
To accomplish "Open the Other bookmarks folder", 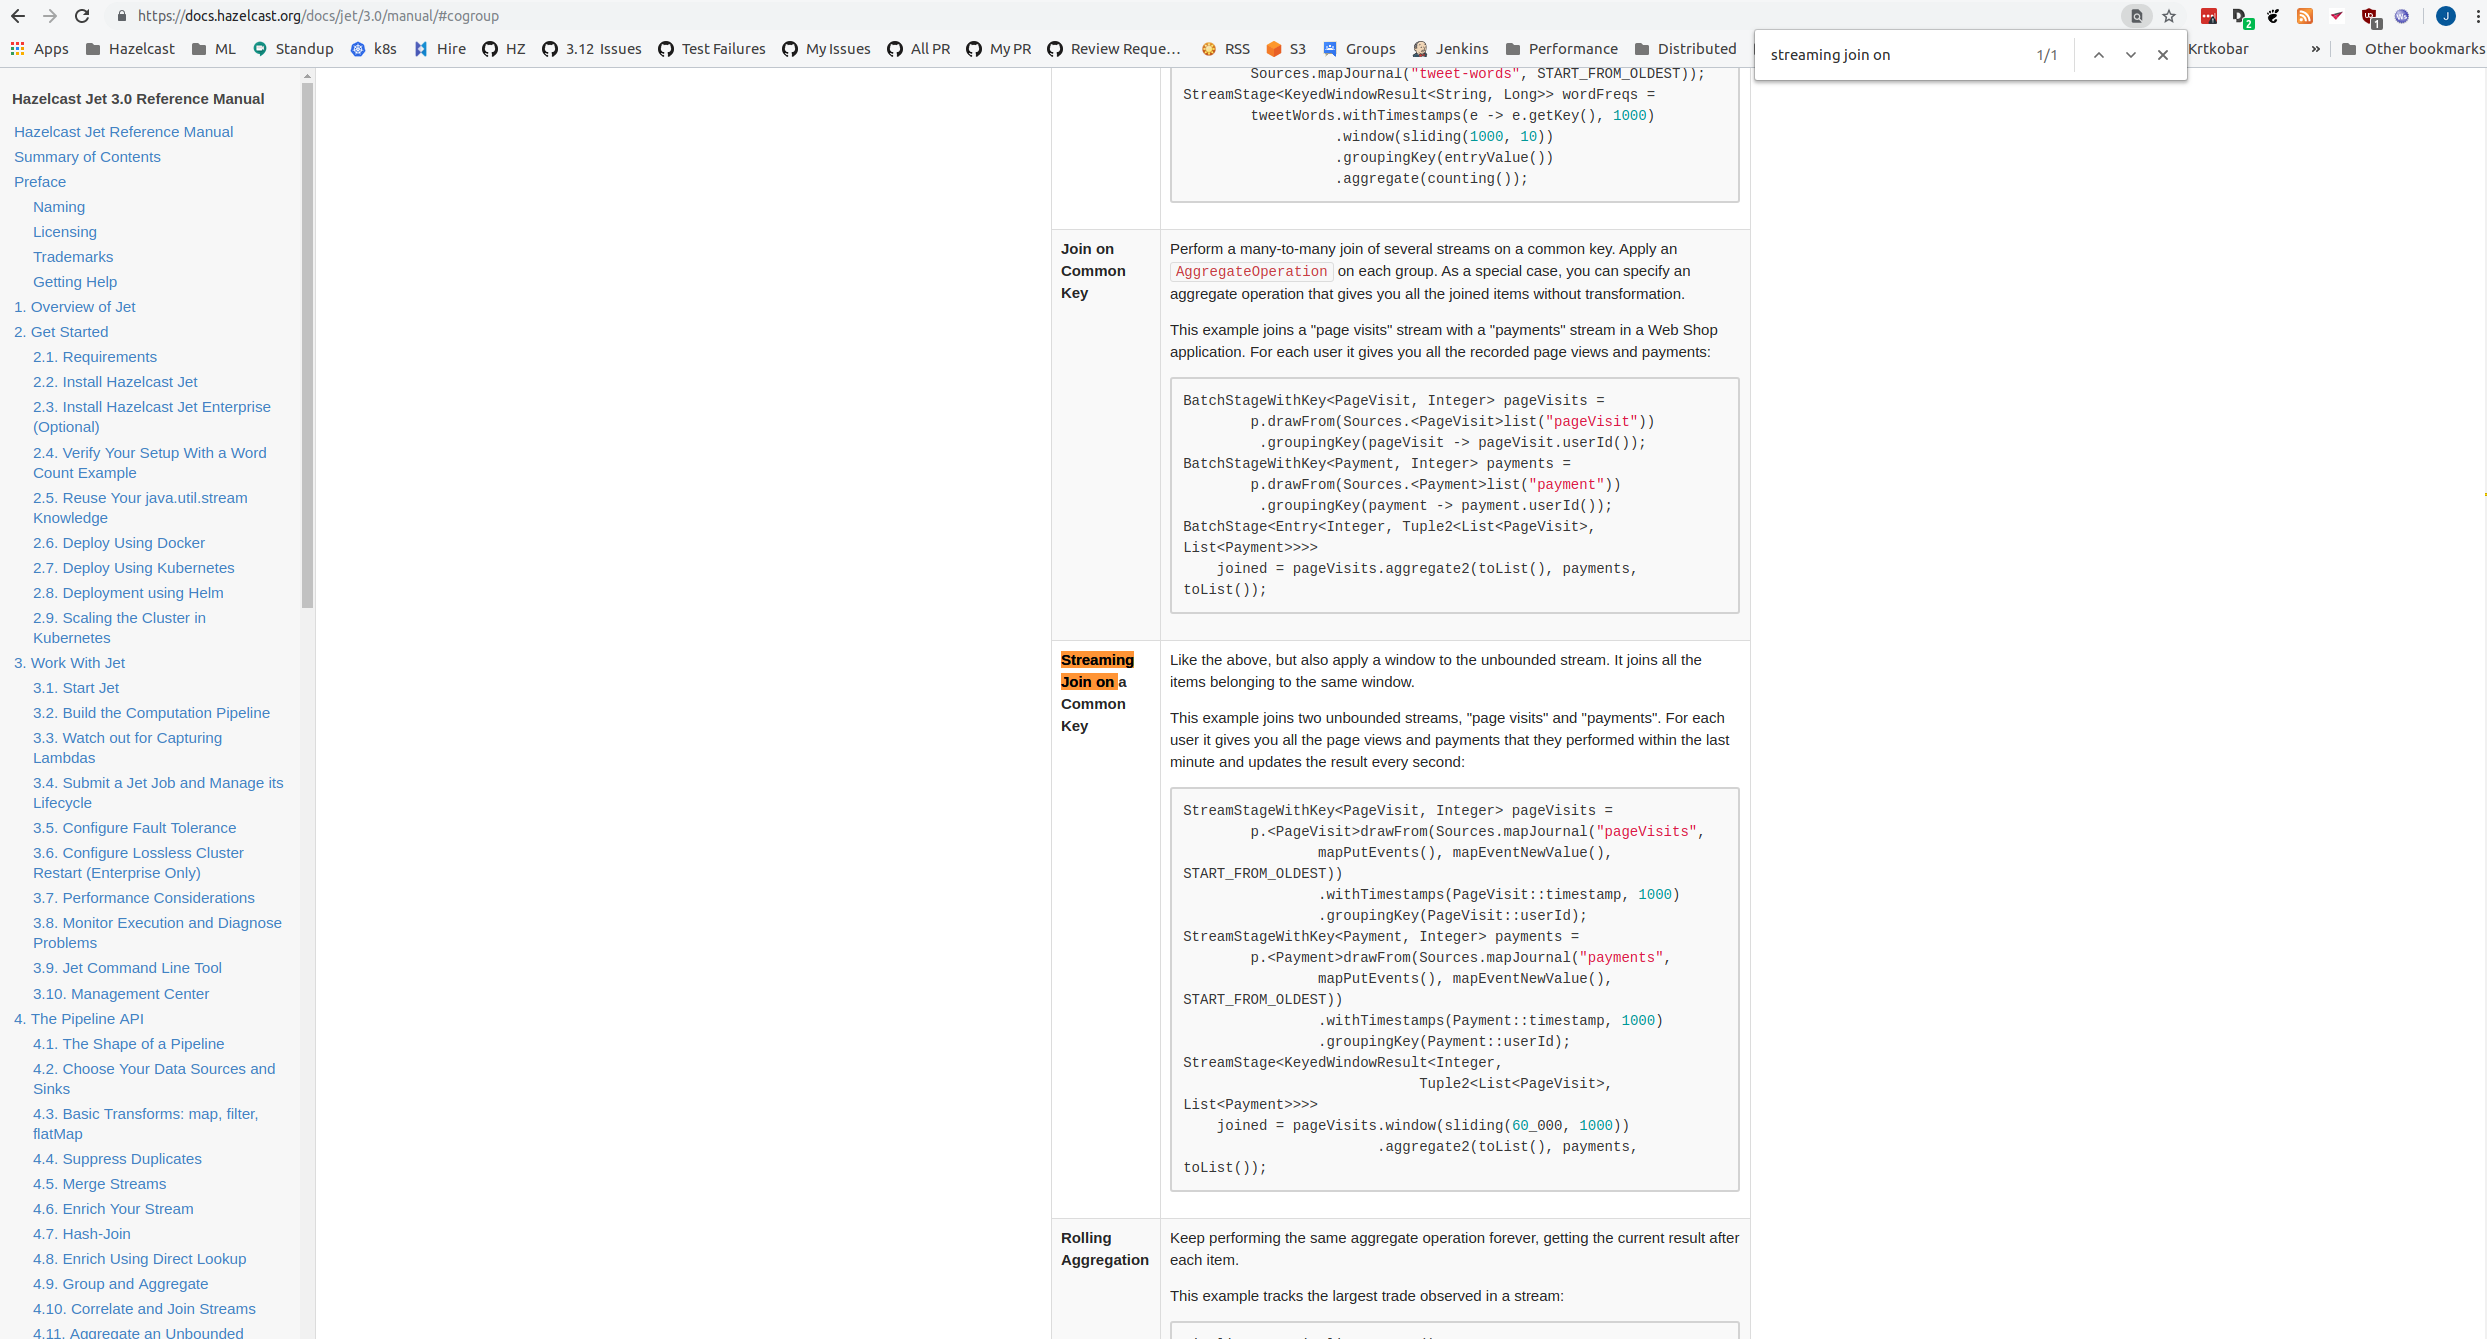I will 2412,49.
